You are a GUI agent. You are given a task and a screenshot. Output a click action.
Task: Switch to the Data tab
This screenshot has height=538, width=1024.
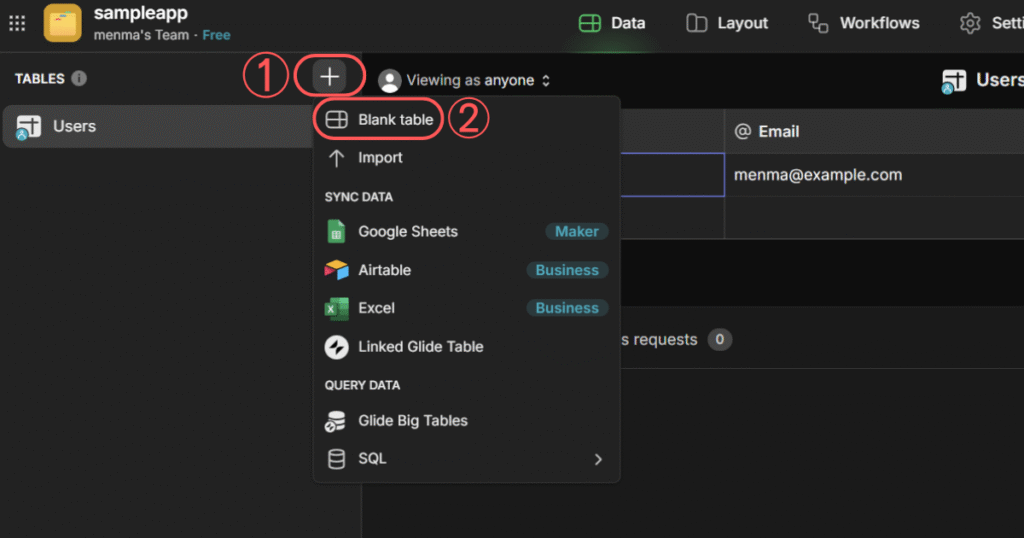(x=612, y=24)
